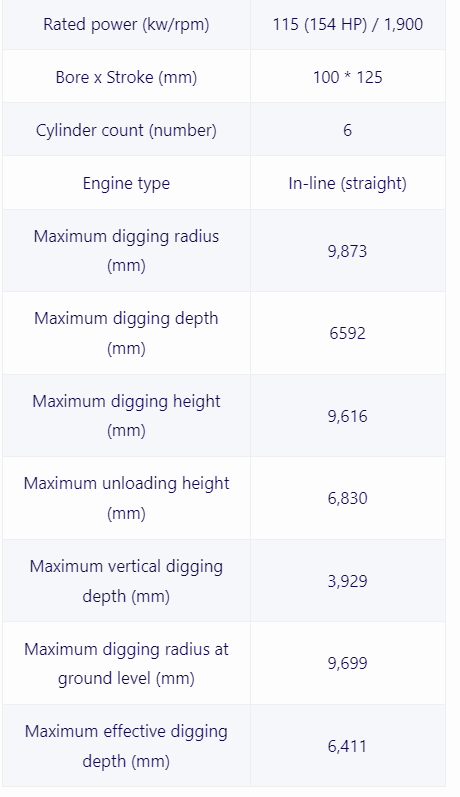Viewport: 460px width, 797px height.
Task: Select the 6,830 value cell
Action: 348,498
